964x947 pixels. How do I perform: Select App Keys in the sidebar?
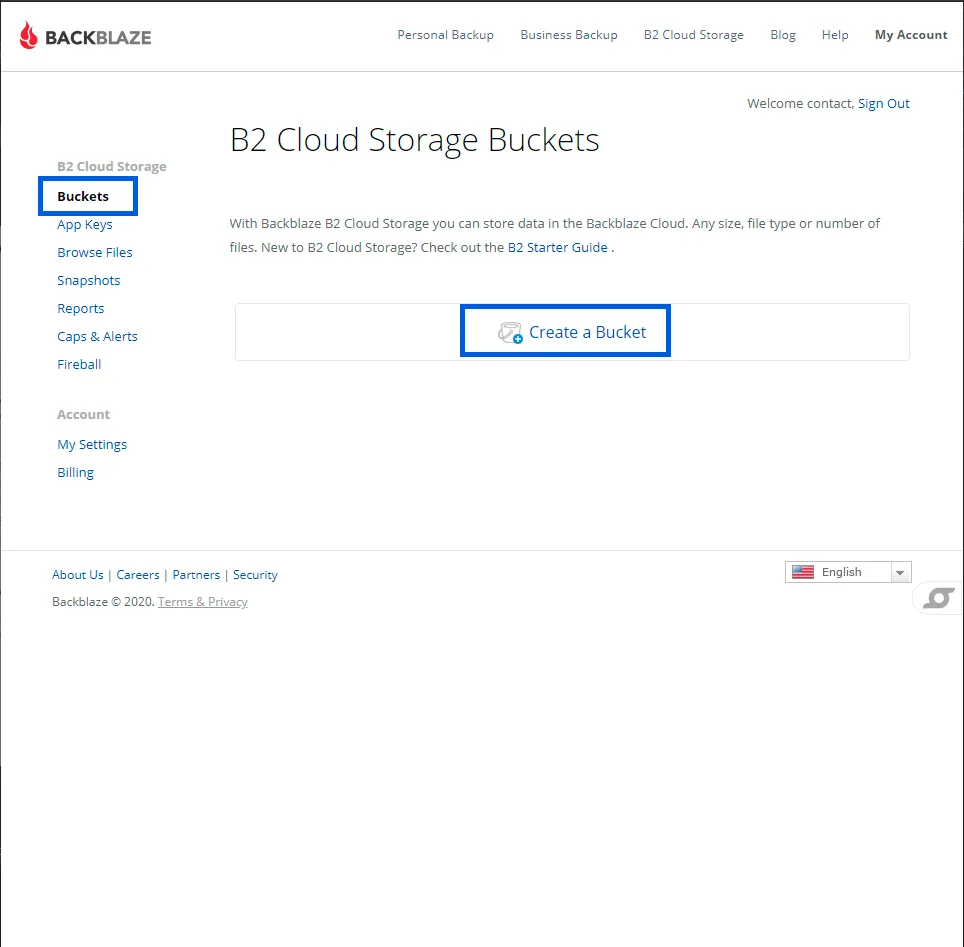tap(85, 225)
